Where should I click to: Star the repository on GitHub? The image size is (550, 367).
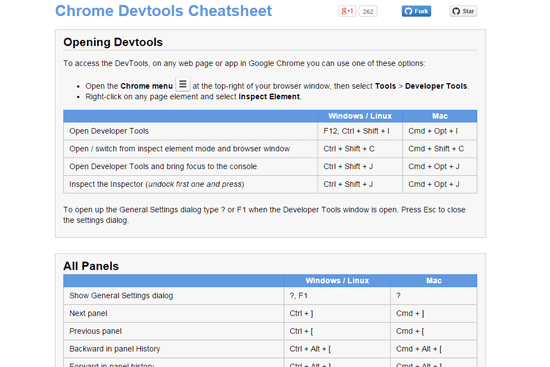[x=463, y=11]
